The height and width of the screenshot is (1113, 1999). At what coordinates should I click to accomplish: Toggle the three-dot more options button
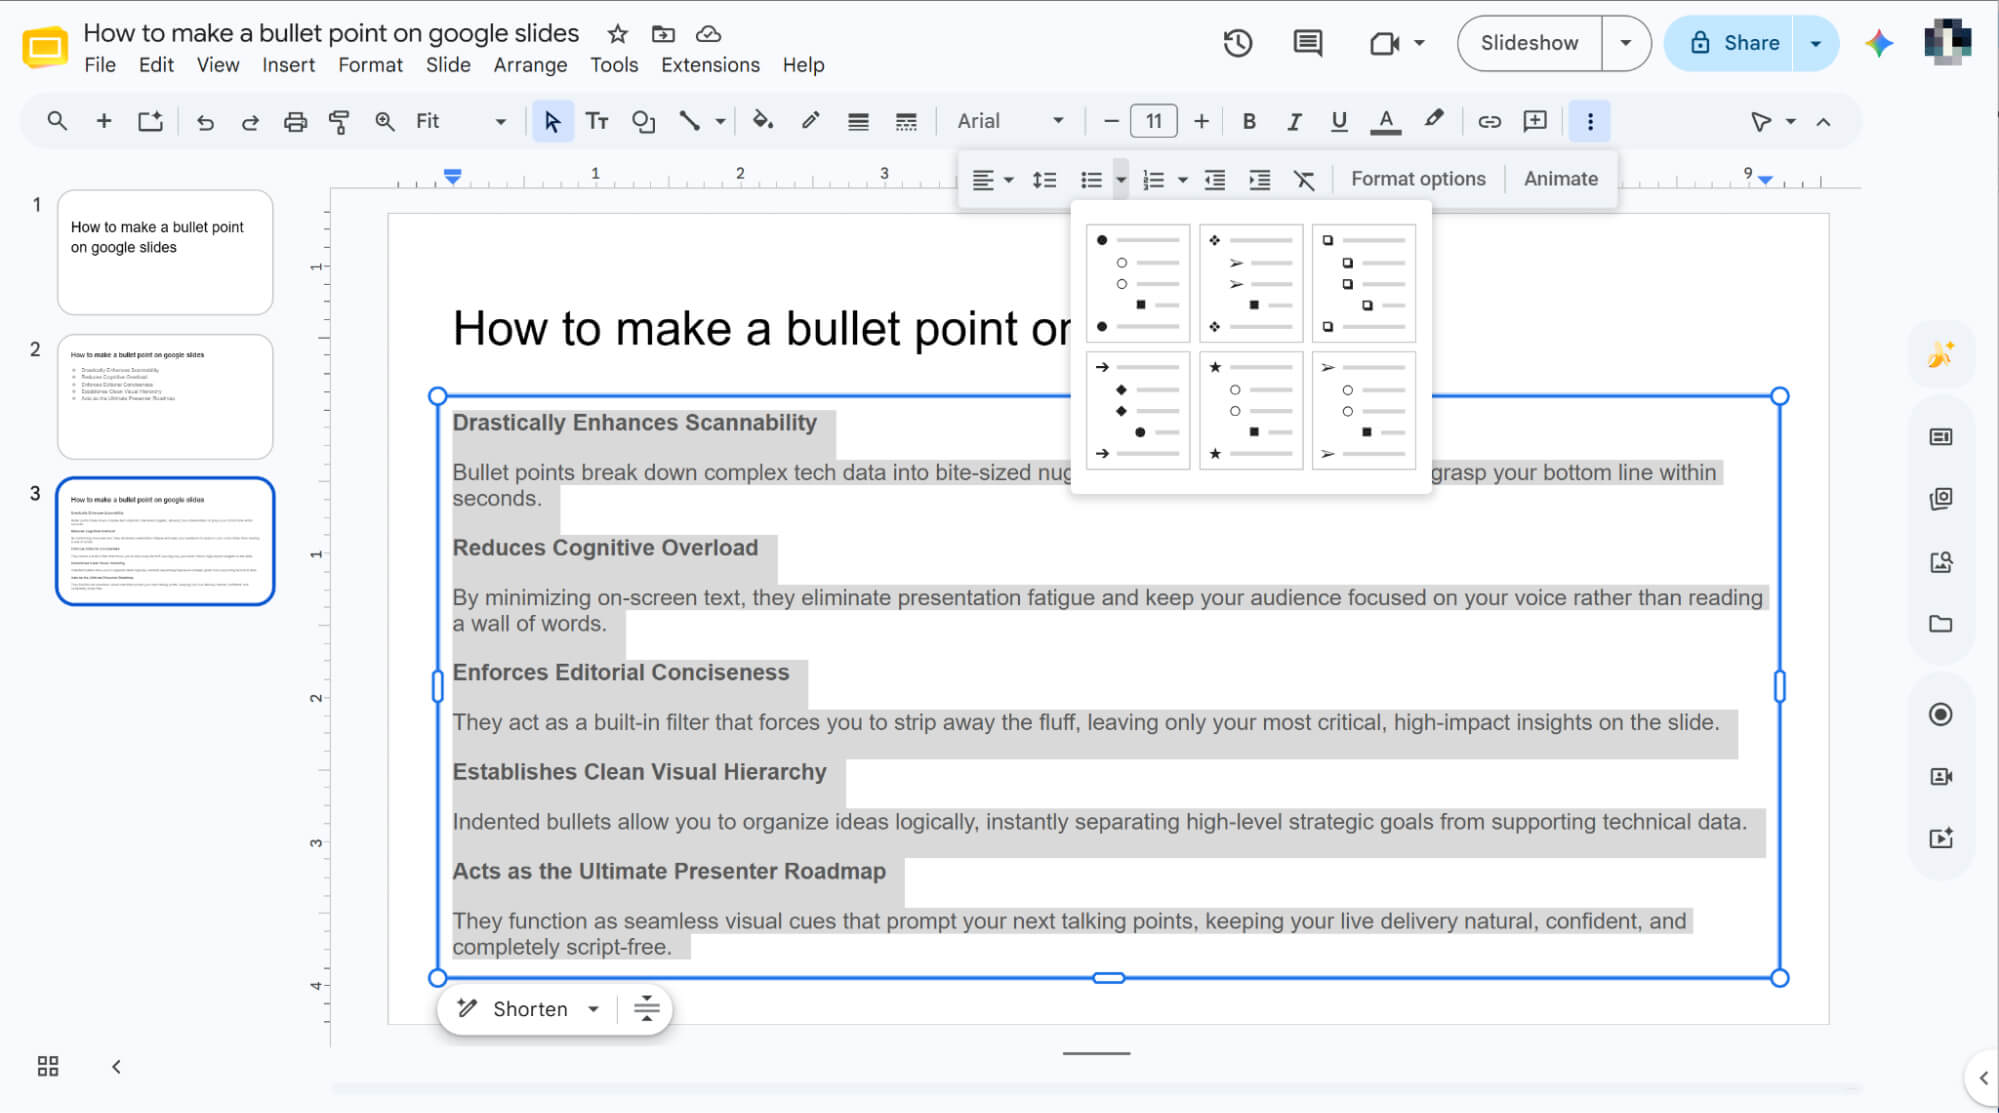point(1590,122)
